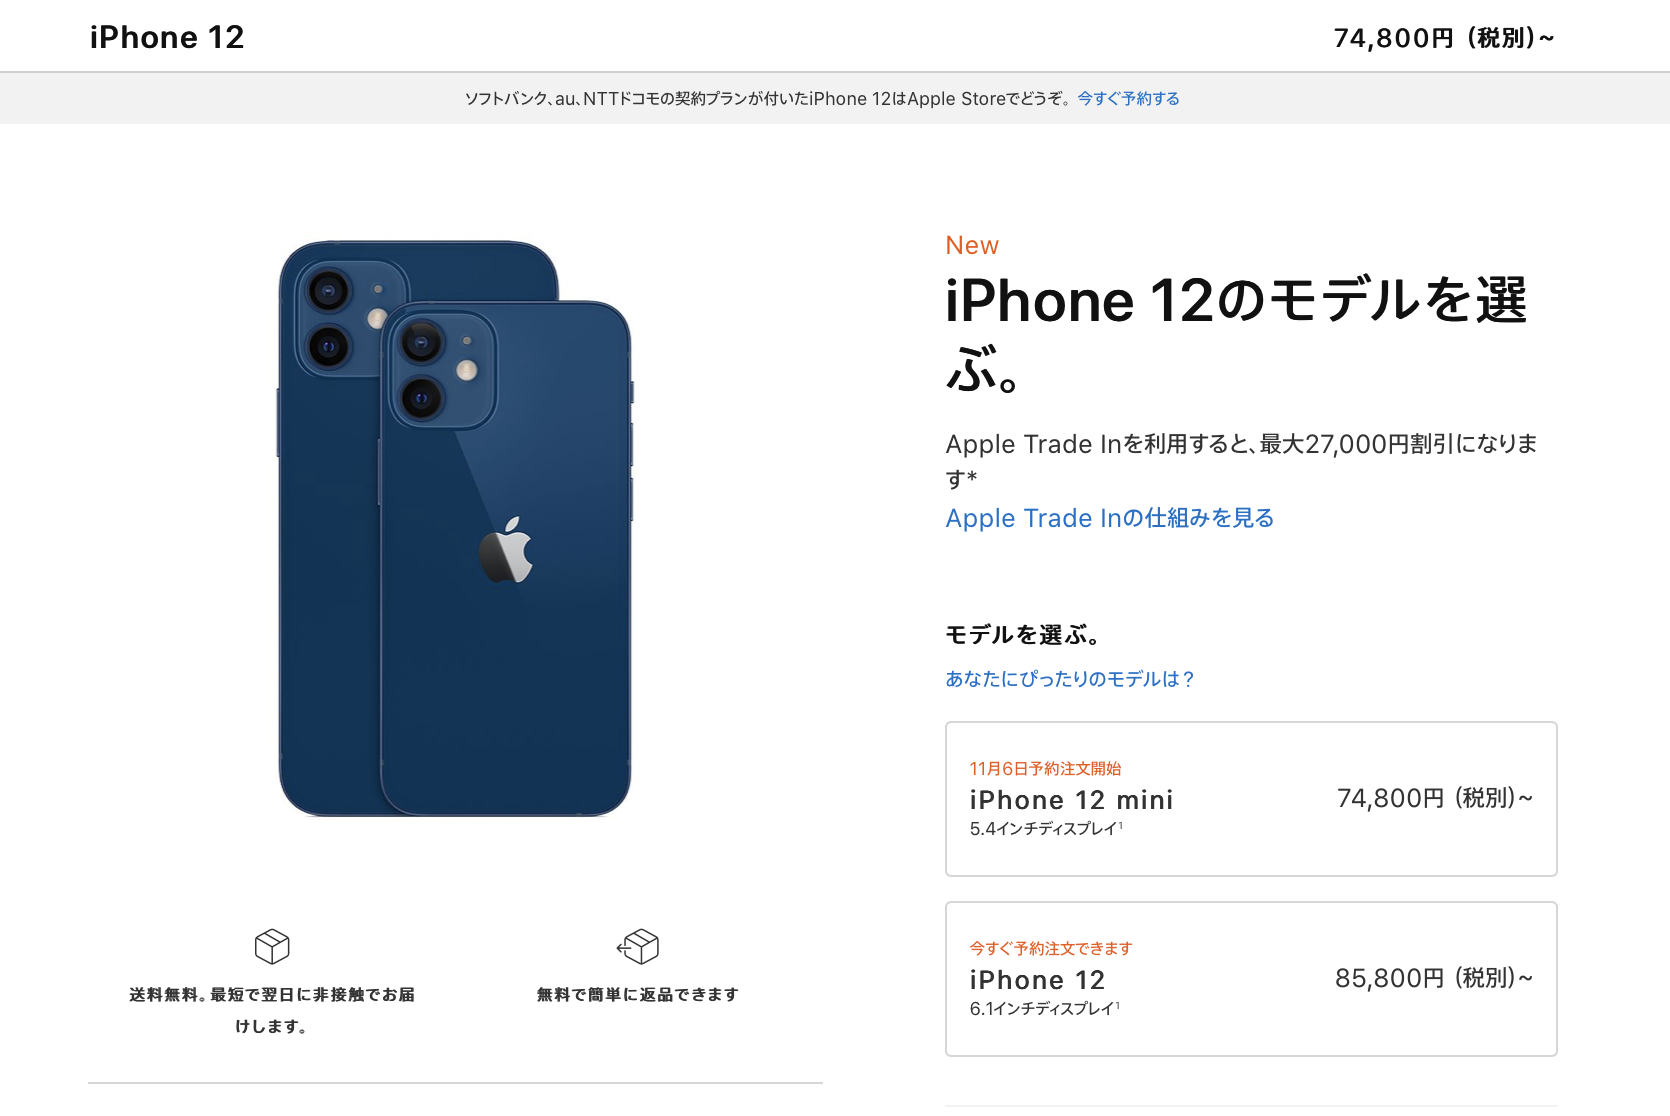
Task: Click the orange New label
Action: (972, 245)
